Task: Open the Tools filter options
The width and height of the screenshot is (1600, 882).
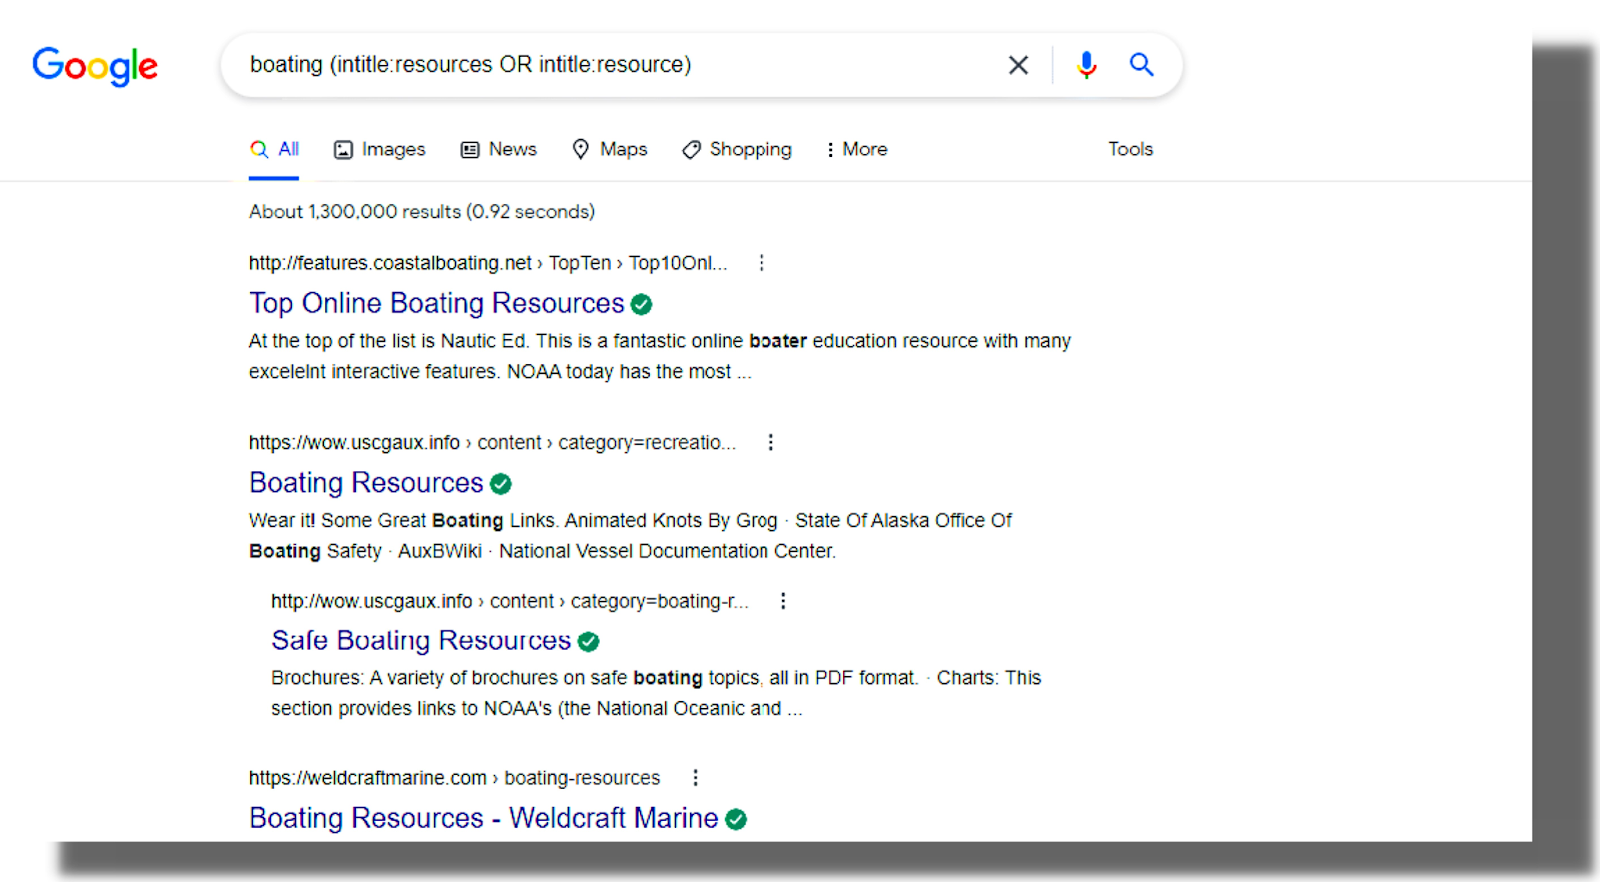Action: [1130, 149]
